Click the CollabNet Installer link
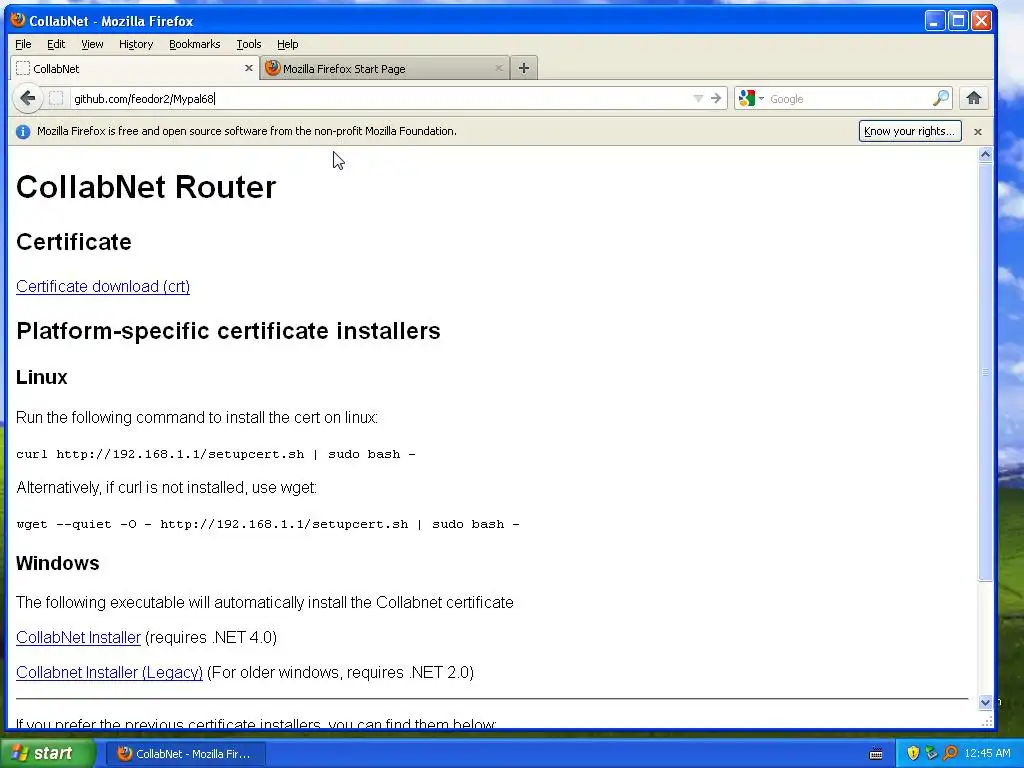 [x=78, y=637]
